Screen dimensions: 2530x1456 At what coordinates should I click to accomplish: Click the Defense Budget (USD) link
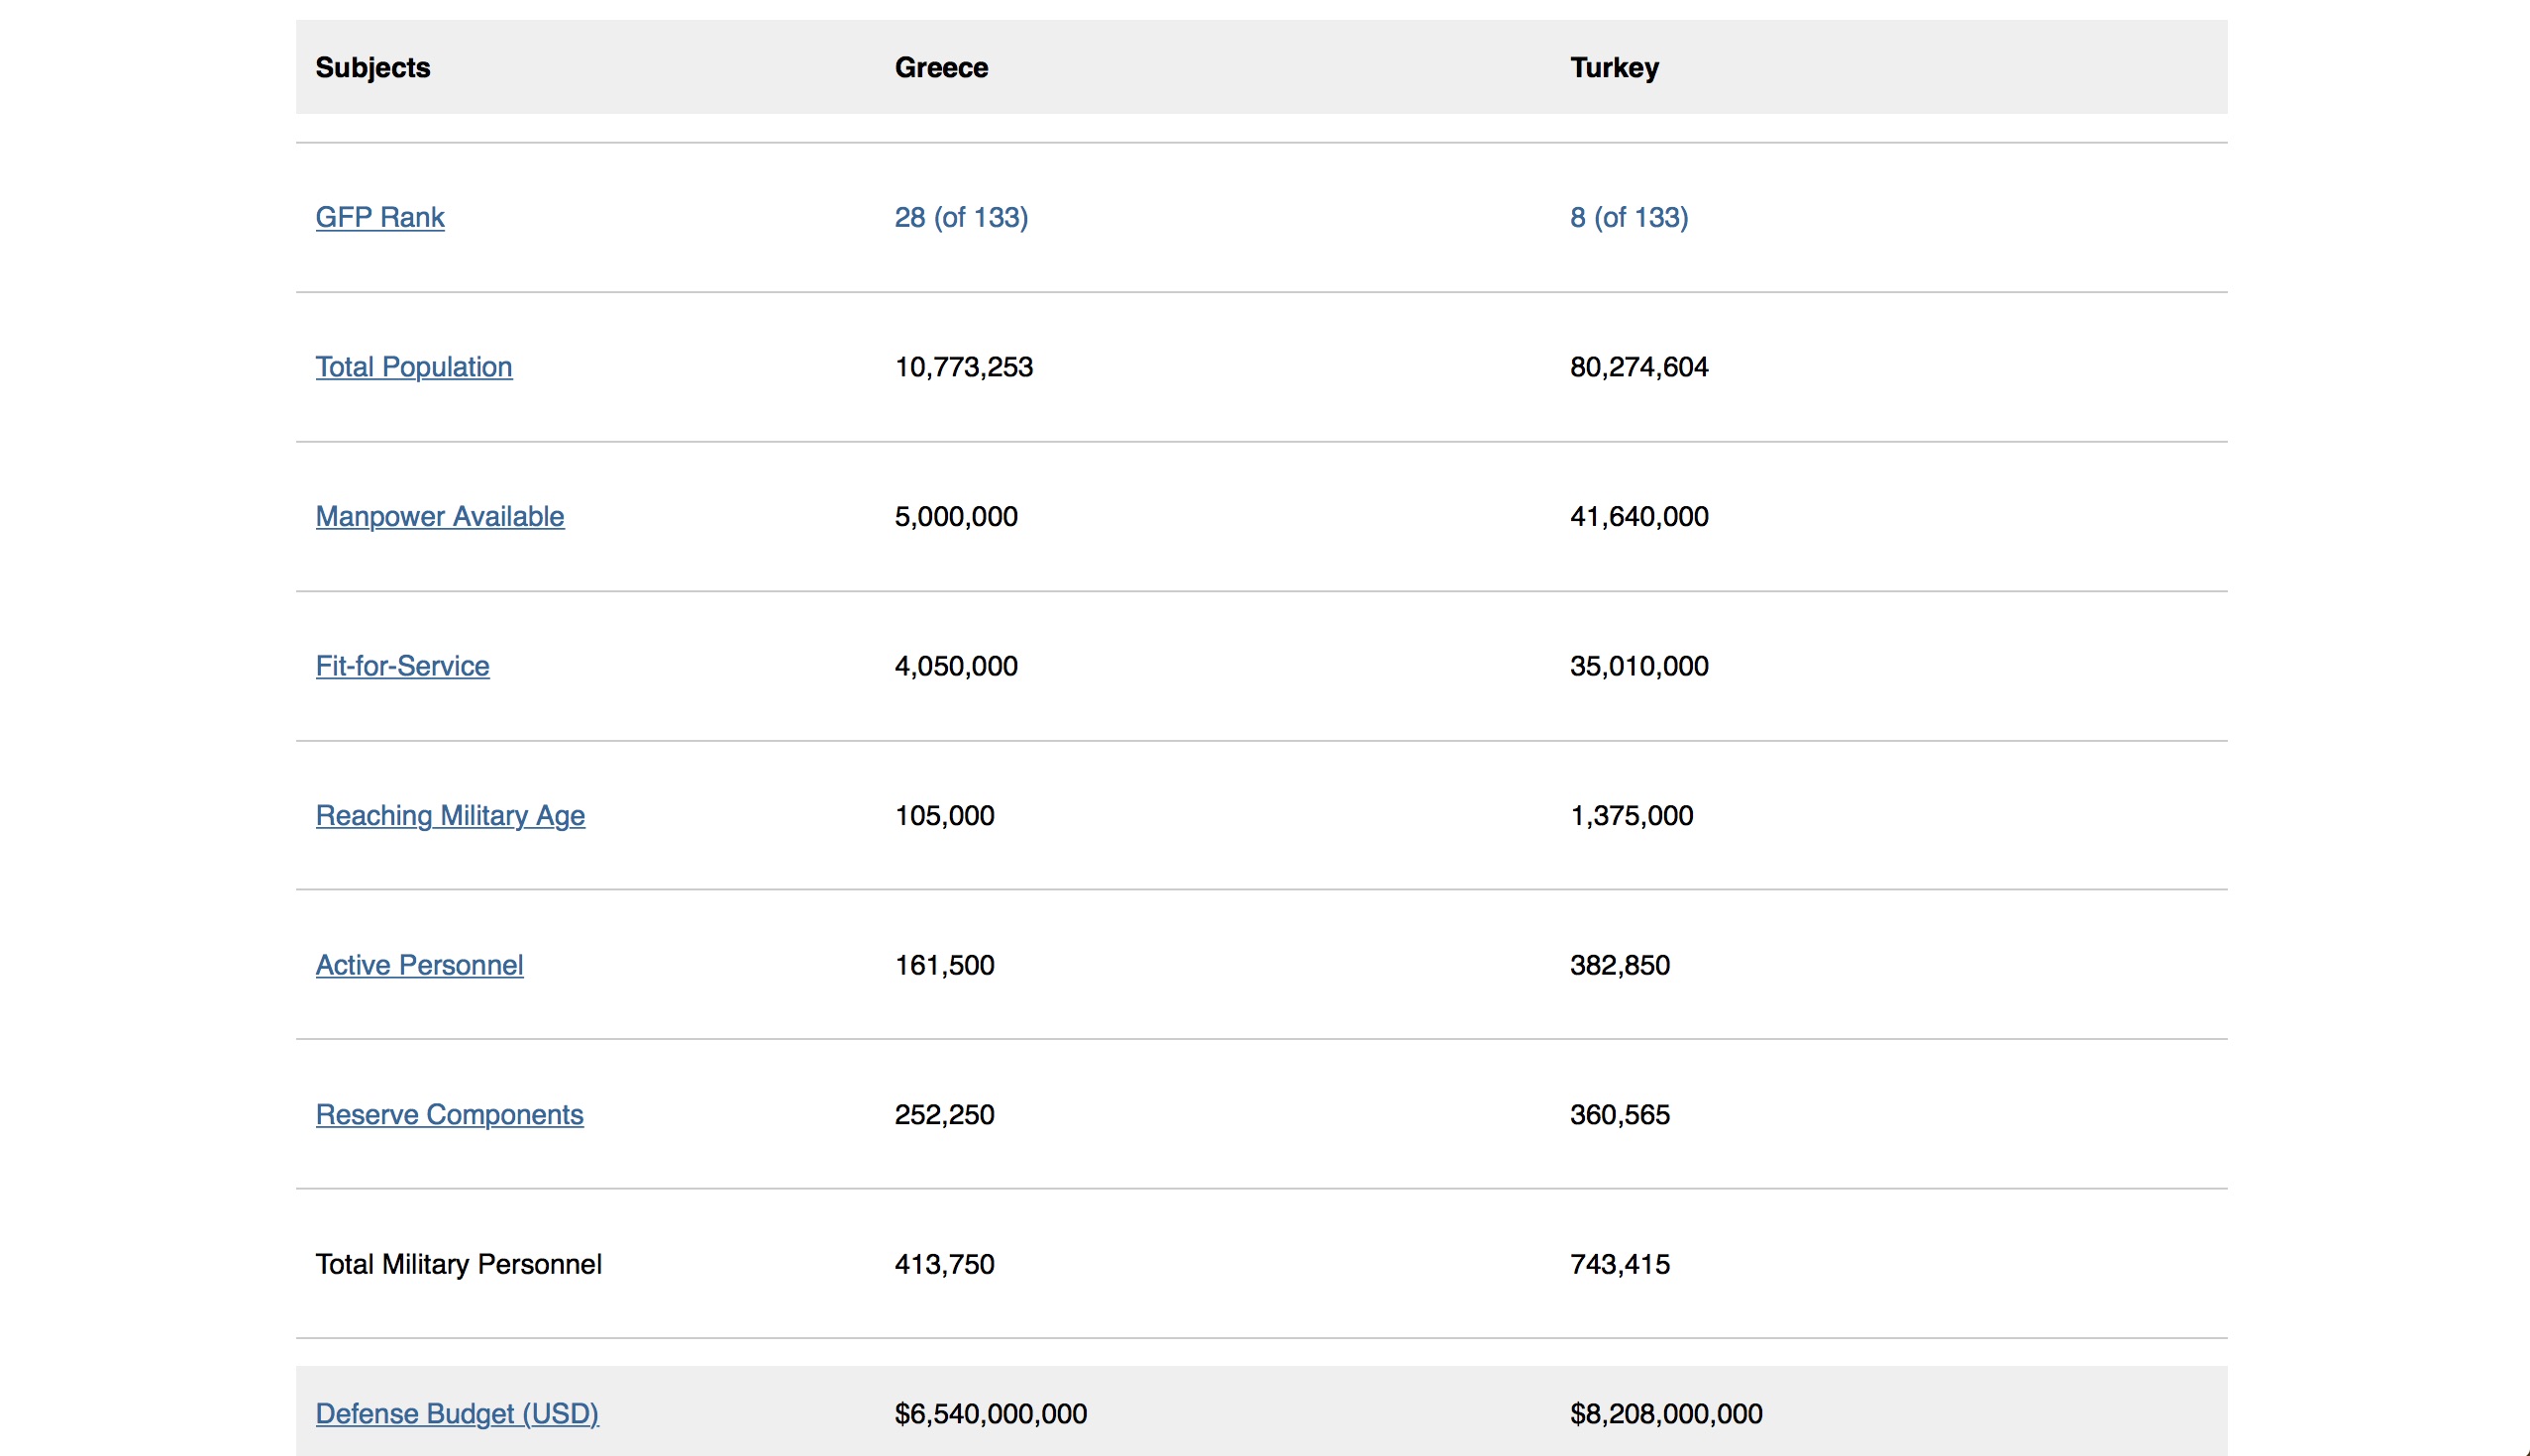tap(457, 1413)
